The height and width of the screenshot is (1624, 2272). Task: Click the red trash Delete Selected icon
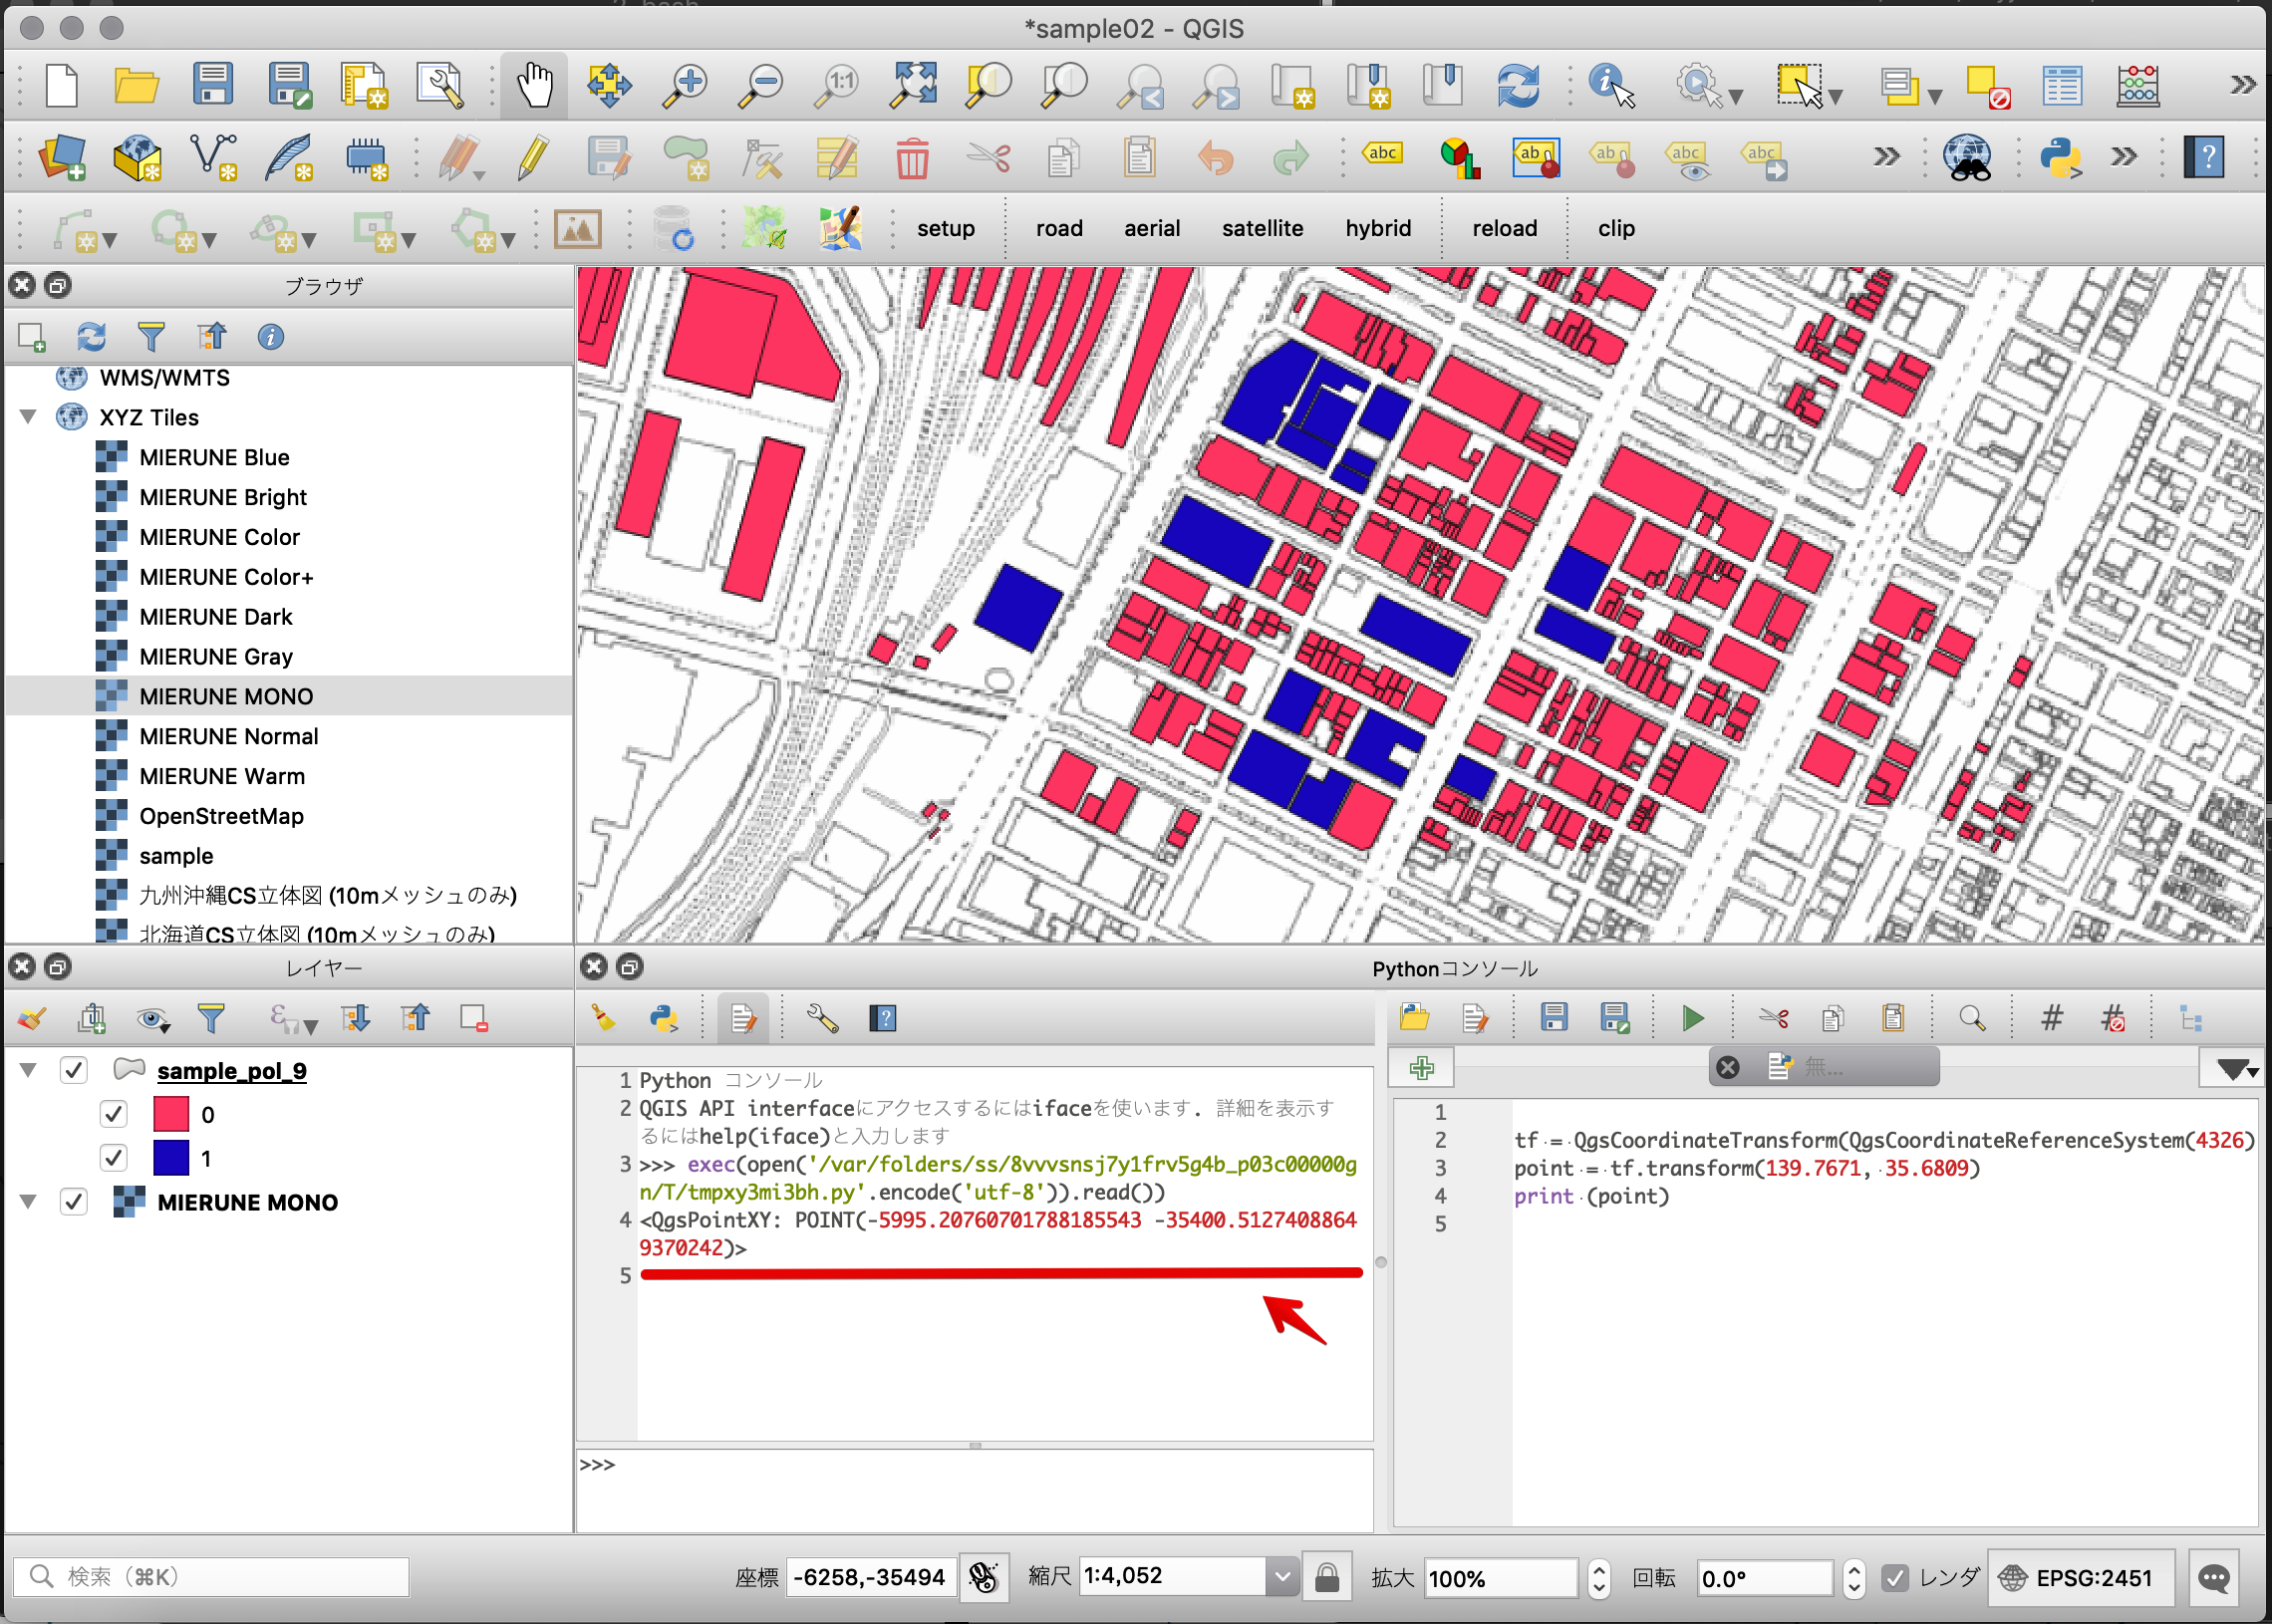click(912, 158)
